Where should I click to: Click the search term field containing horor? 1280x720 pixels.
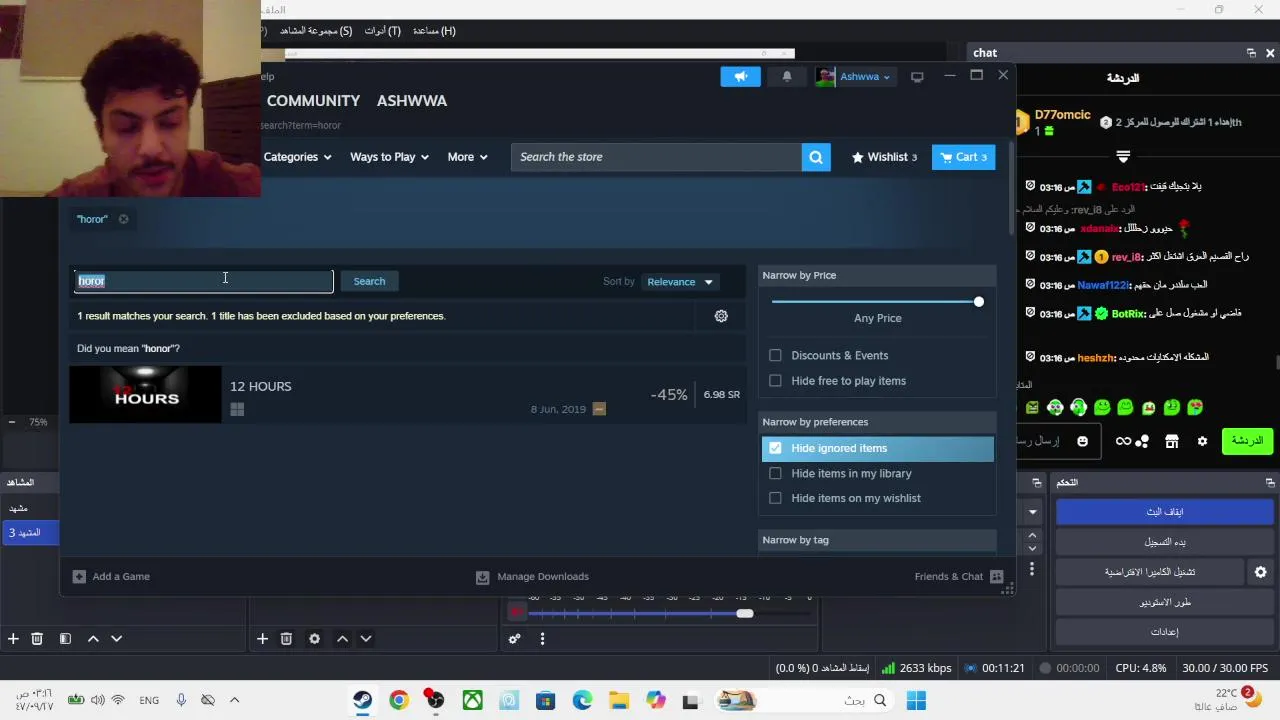pyautogui.click(x=204, y=281)
